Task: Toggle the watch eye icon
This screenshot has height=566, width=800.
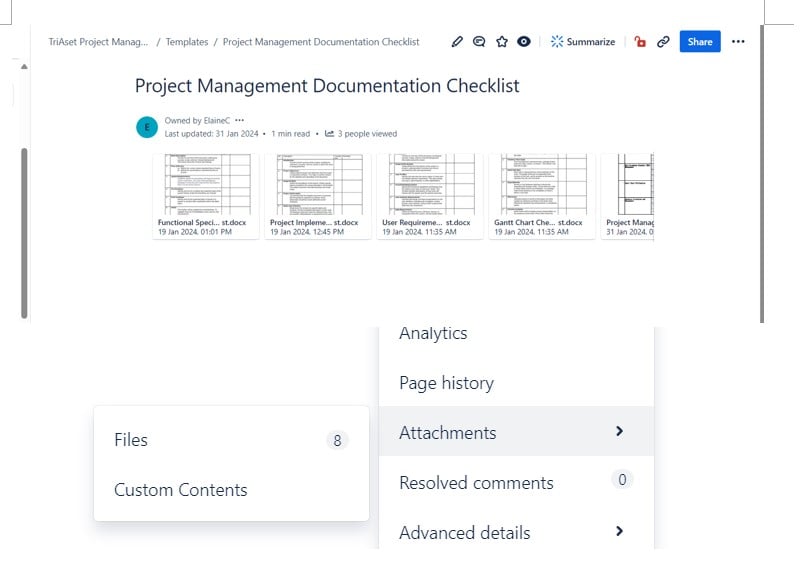Action: [x=524, y=42]
